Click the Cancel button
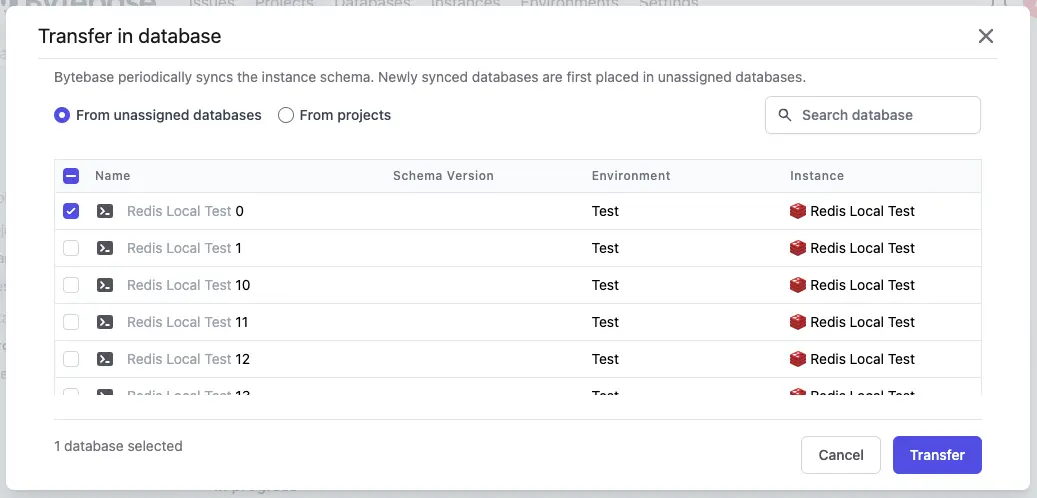Viewport: 1037px width, 498px height. point(841,455)
